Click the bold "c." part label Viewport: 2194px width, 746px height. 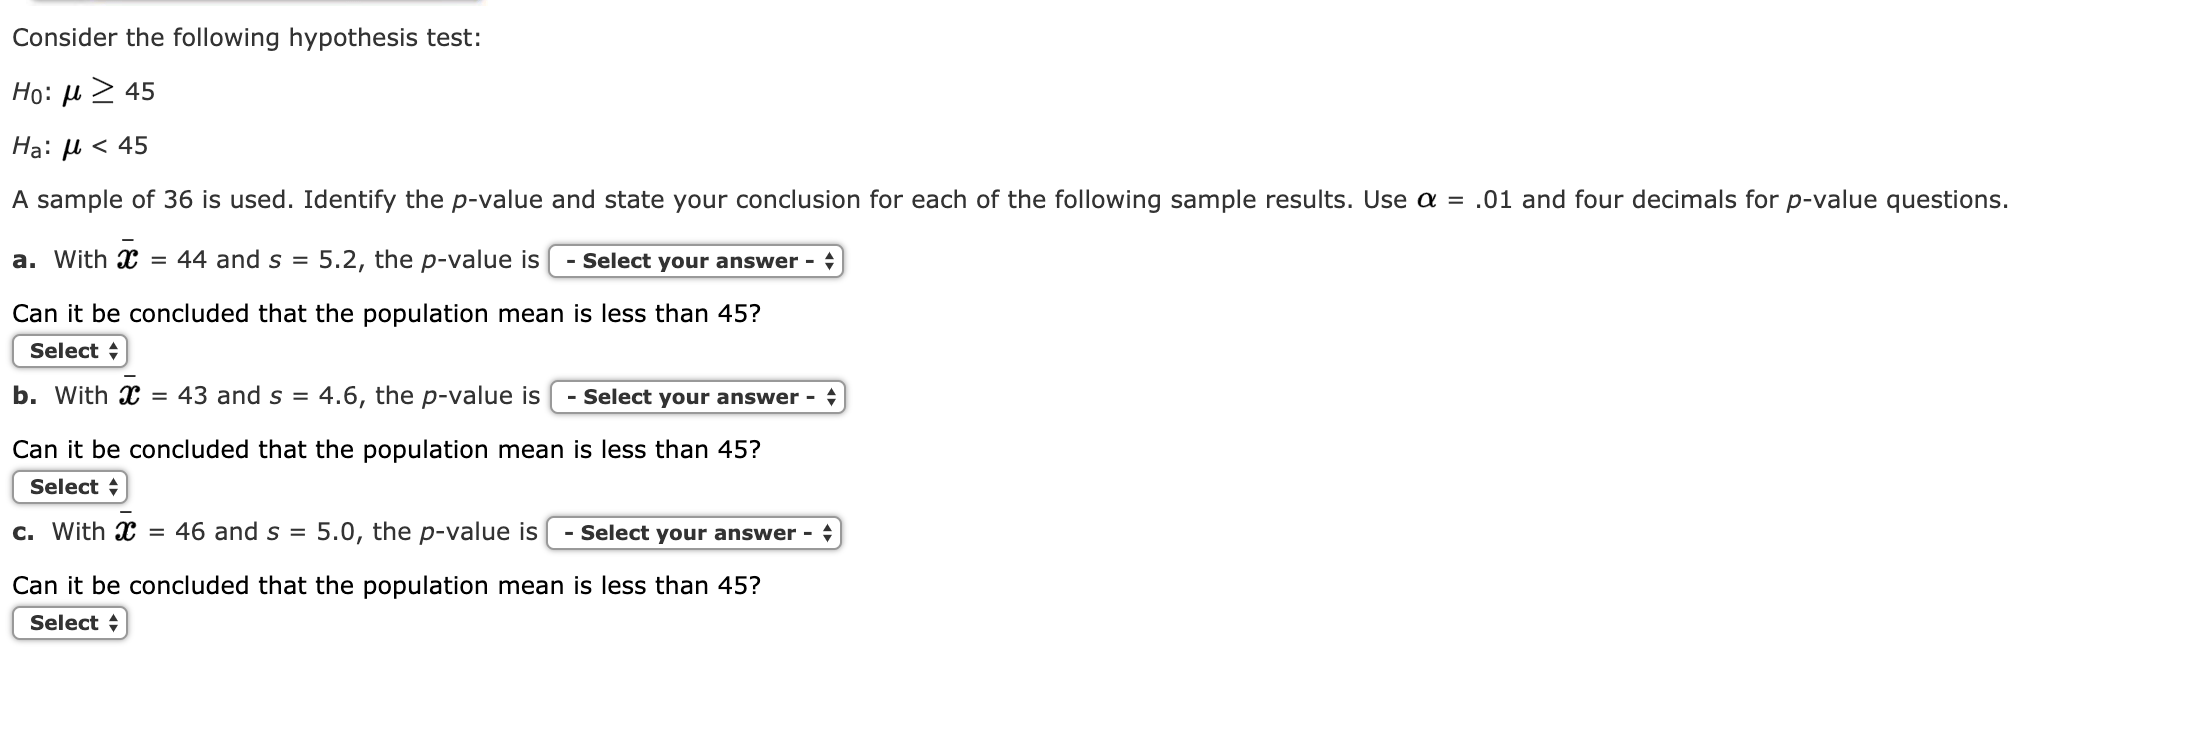(23, 532)
